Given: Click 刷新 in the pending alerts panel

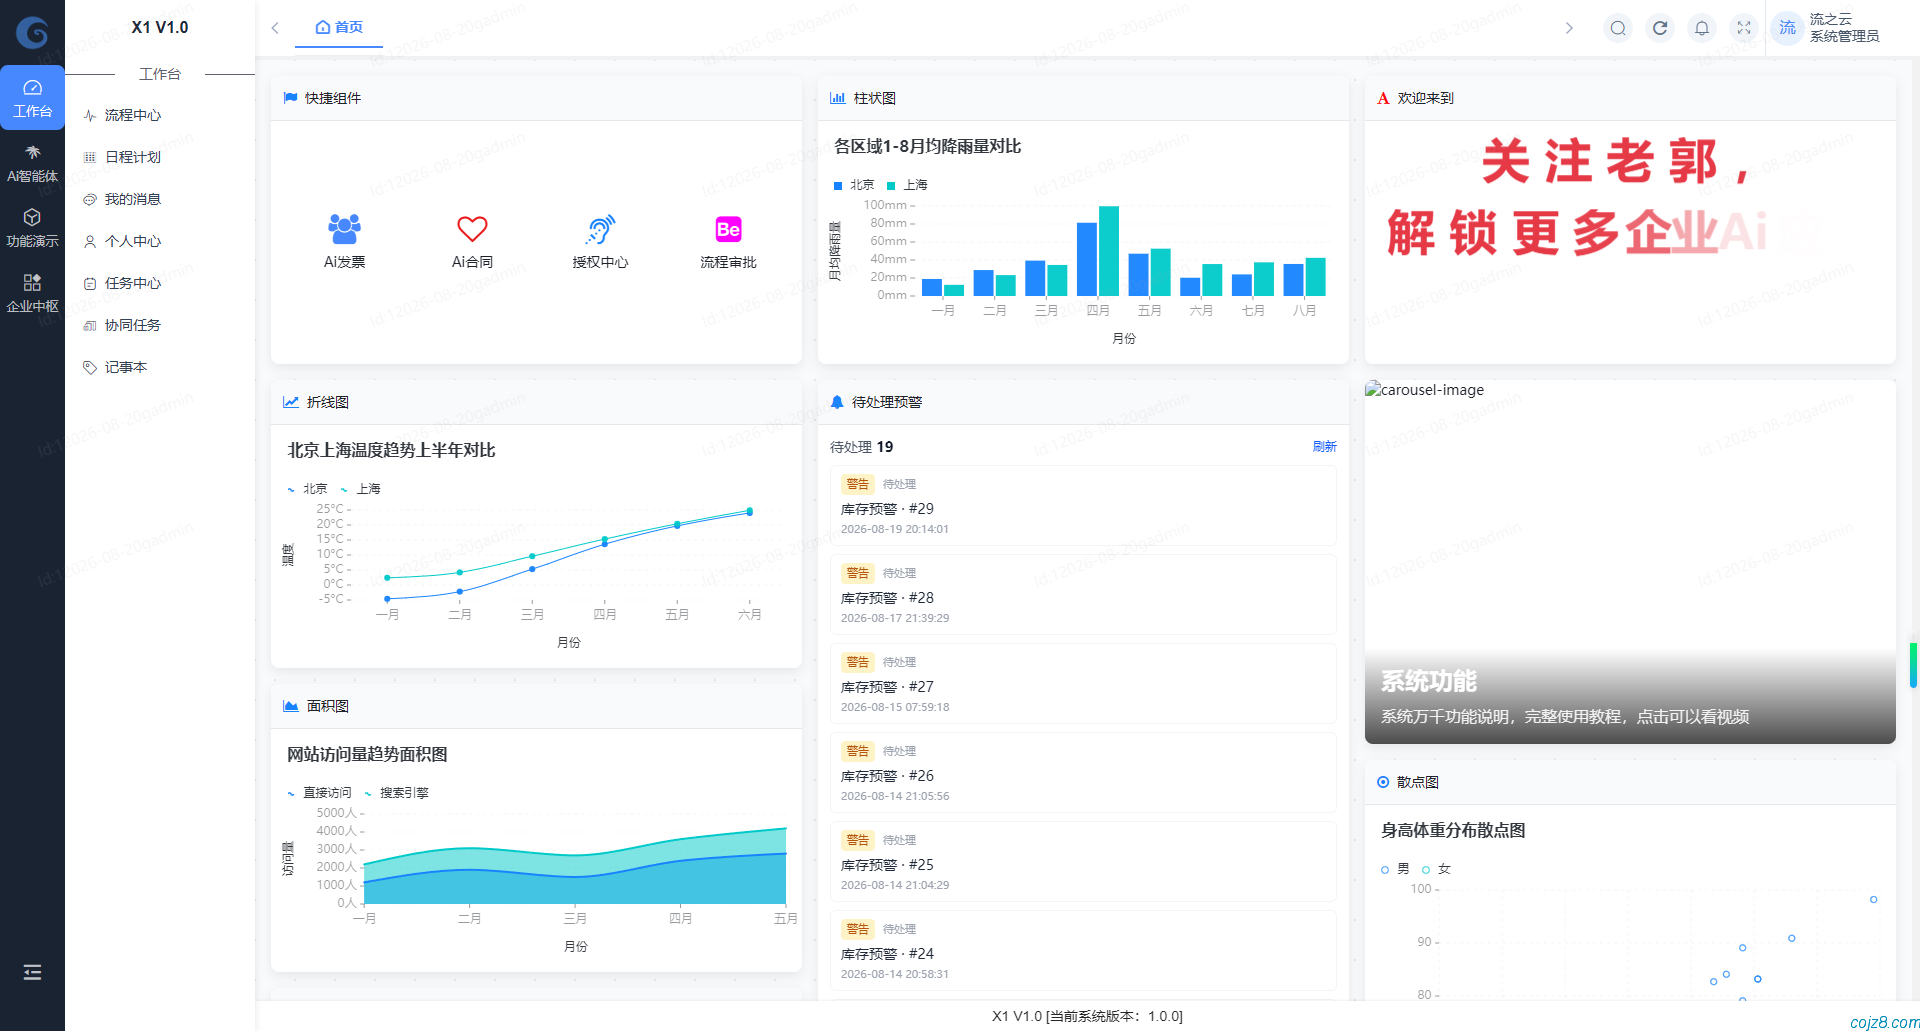Looking at the screenshot, I should [1324, 446].
